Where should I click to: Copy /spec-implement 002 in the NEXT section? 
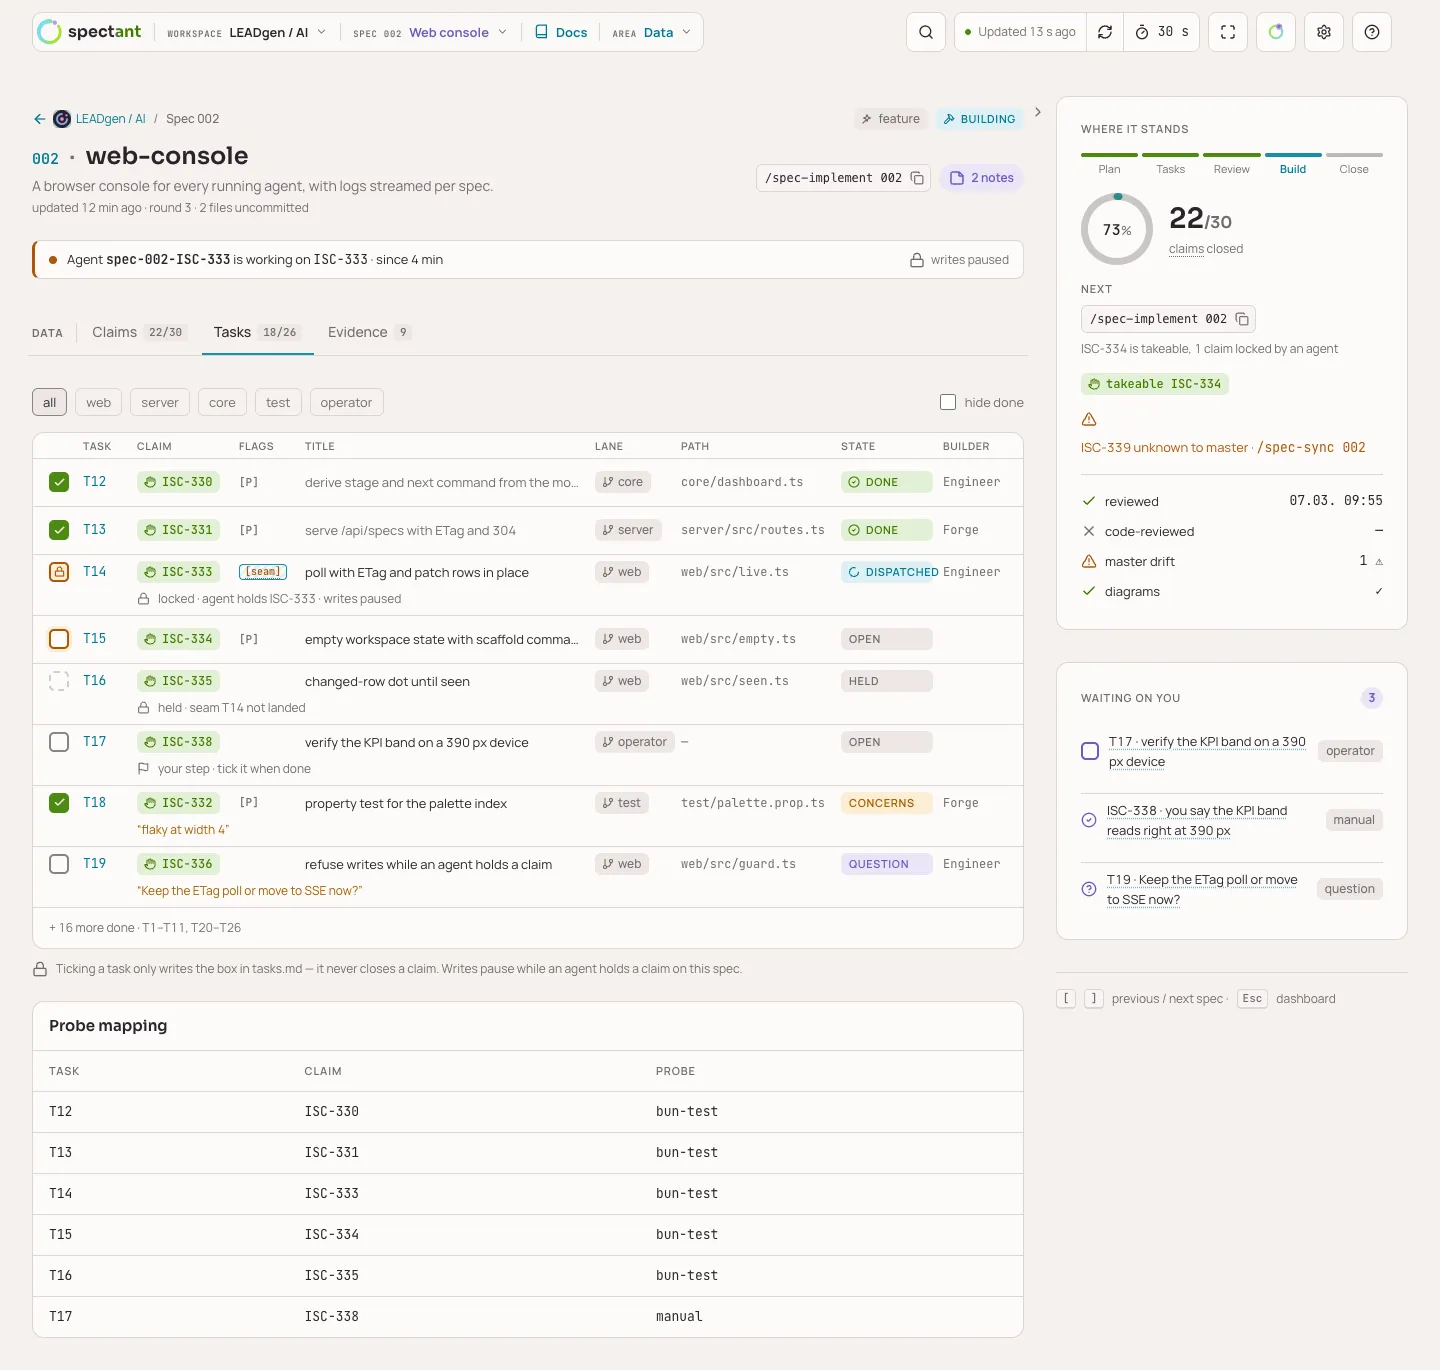point(1242,319)
